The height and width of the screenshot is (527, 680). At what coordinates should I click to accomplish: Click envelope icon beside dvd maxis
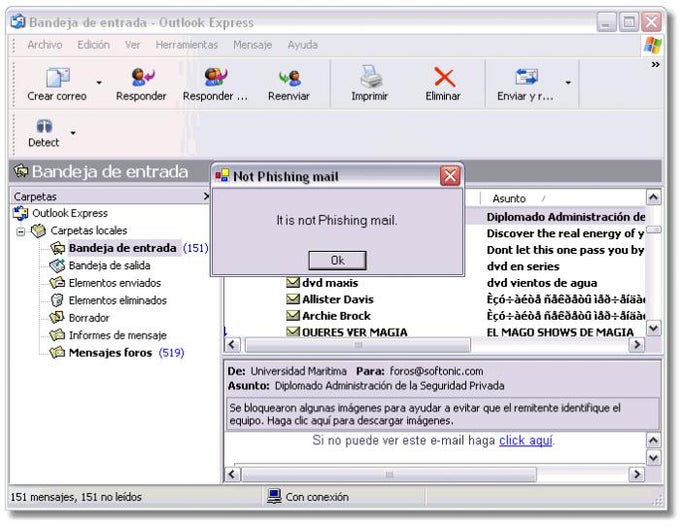tap(293, 282)
